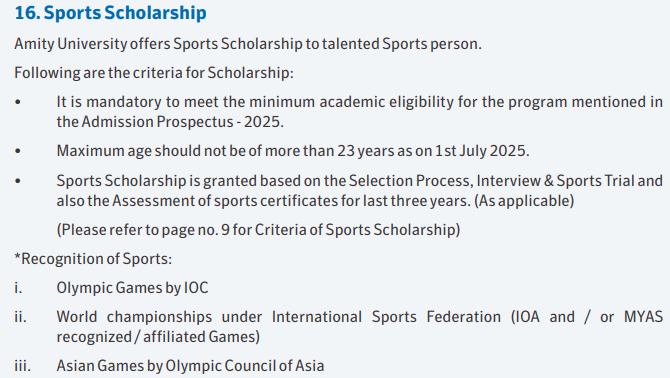Click the roman numeral "ii." marker
The image size is (670, 378).
pos(20,317)
